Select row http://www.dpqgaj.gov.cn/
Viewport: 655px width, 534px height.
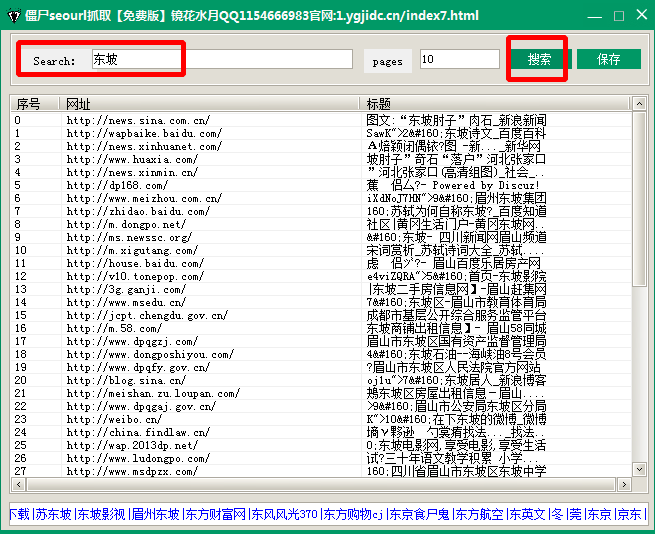pyautogui.click(x=321, y=406)
